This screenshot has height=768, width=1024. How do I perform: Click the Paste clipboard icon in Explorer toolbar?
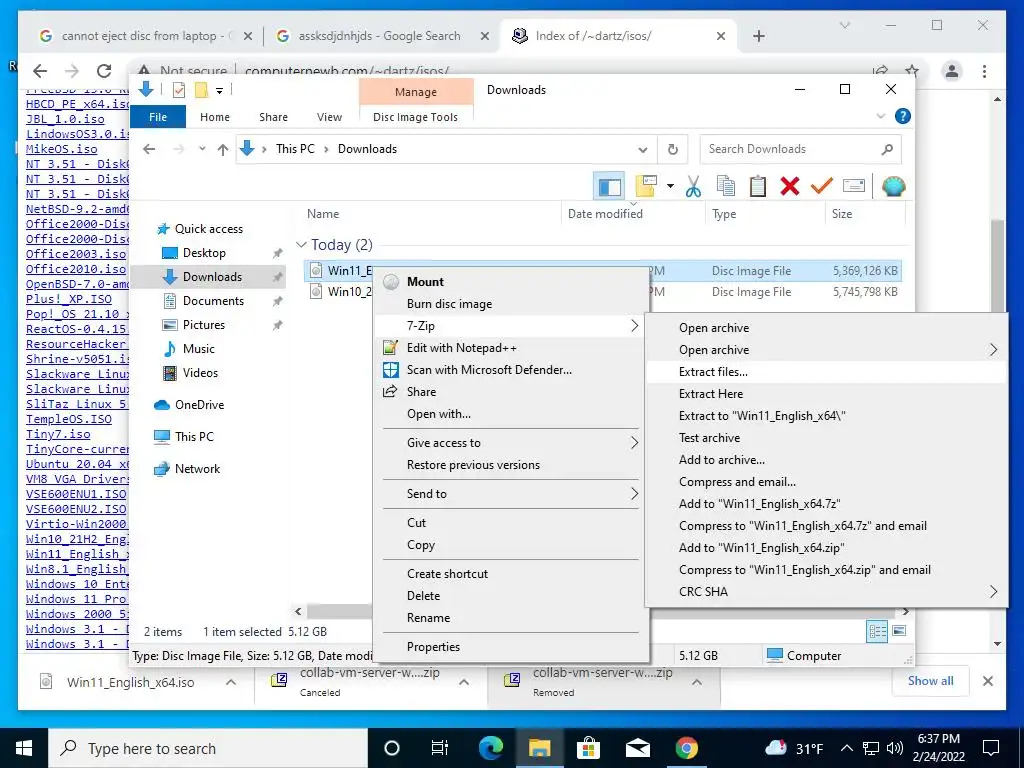[x=758, y=187]
